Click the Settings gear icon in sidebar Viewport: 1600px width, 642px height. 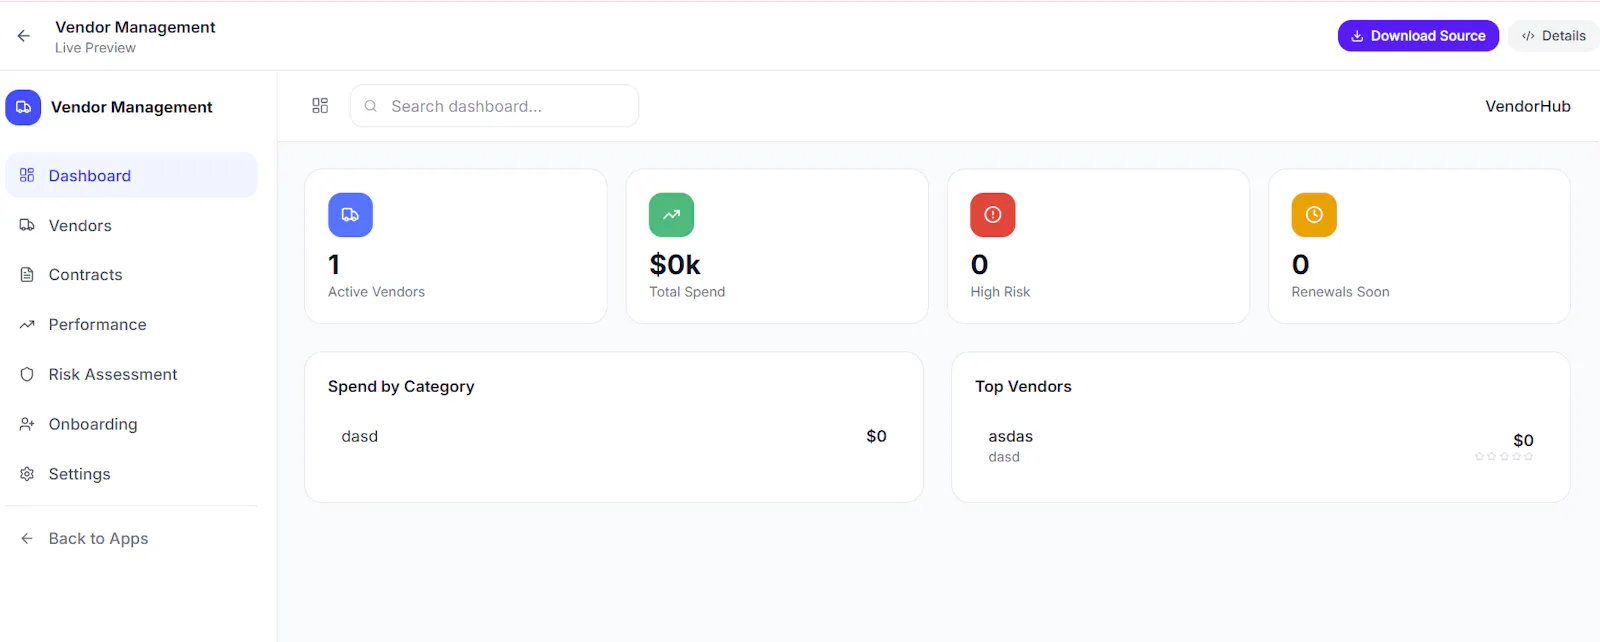pyautogui.click(x=27, y=474)
